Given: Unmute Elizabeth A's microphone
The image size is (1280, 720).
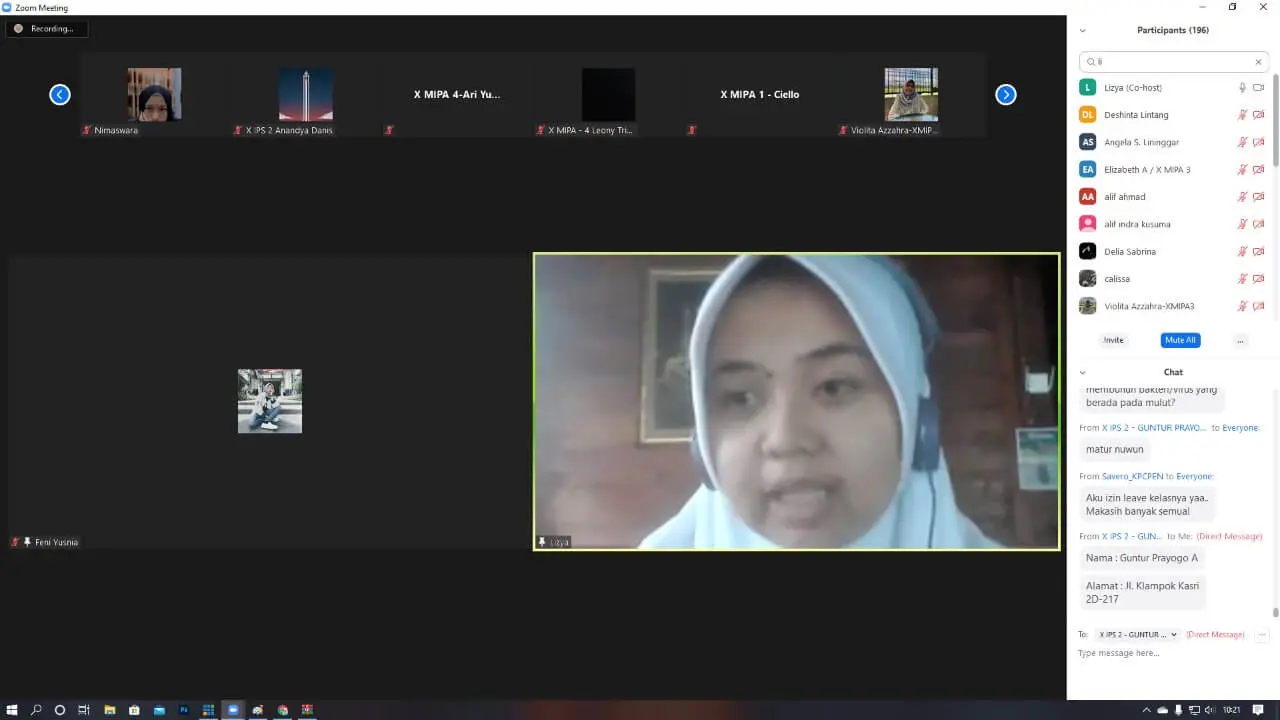Looking at the screenshot, I should click(1242, 170).
